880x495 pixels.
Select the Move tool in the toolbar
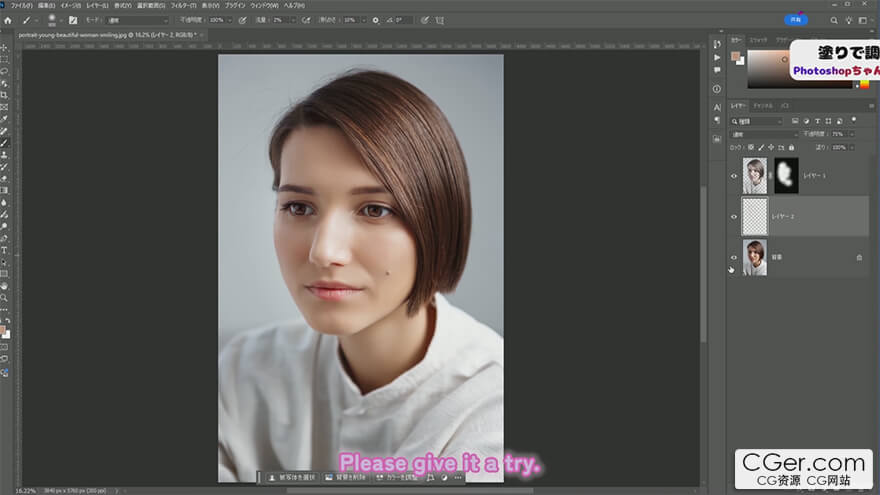(x=5, y=47)
